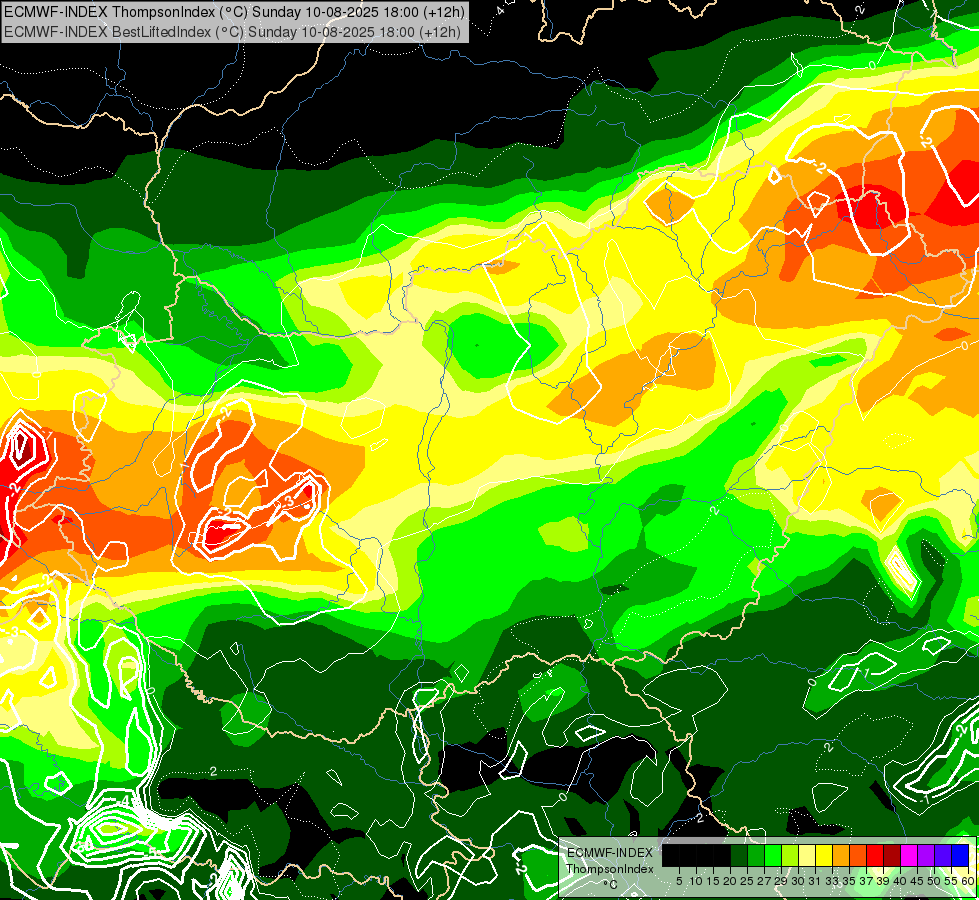Select the medium green 25–27 legend swatch
Viewport: 979px width, 900px height.
point(756,855)
